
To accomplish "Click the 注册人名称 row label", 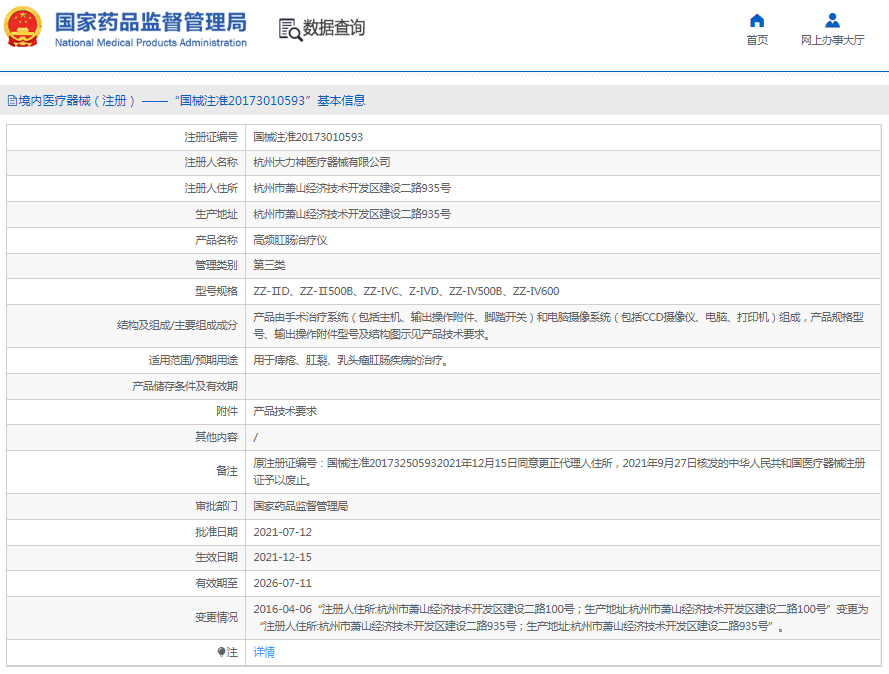I will pos(211,162).
